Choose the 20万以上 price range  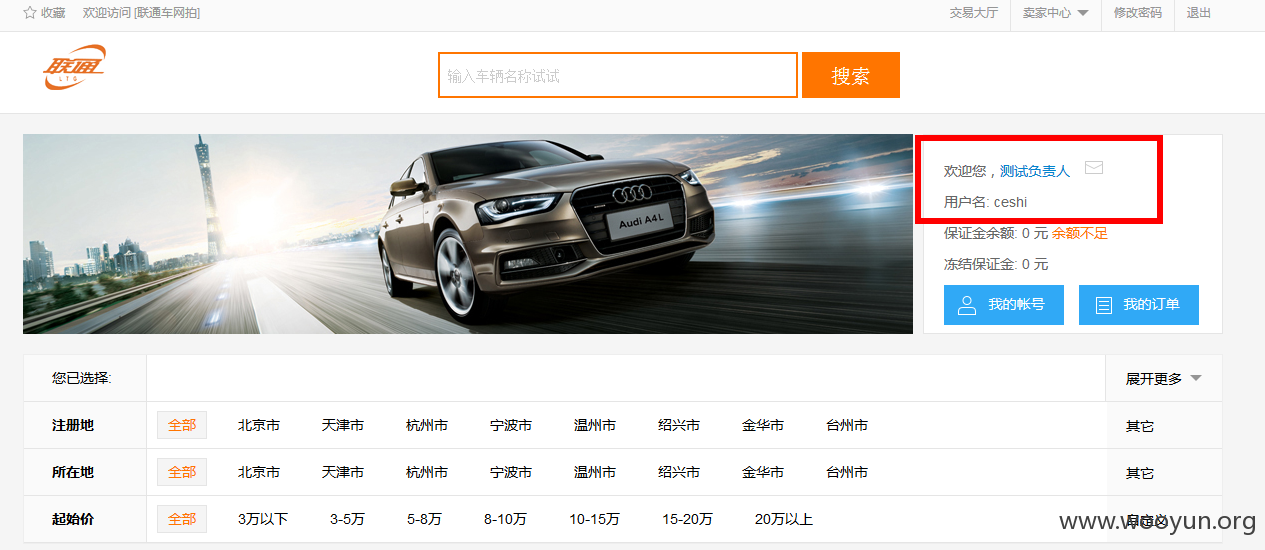[784, 519]
